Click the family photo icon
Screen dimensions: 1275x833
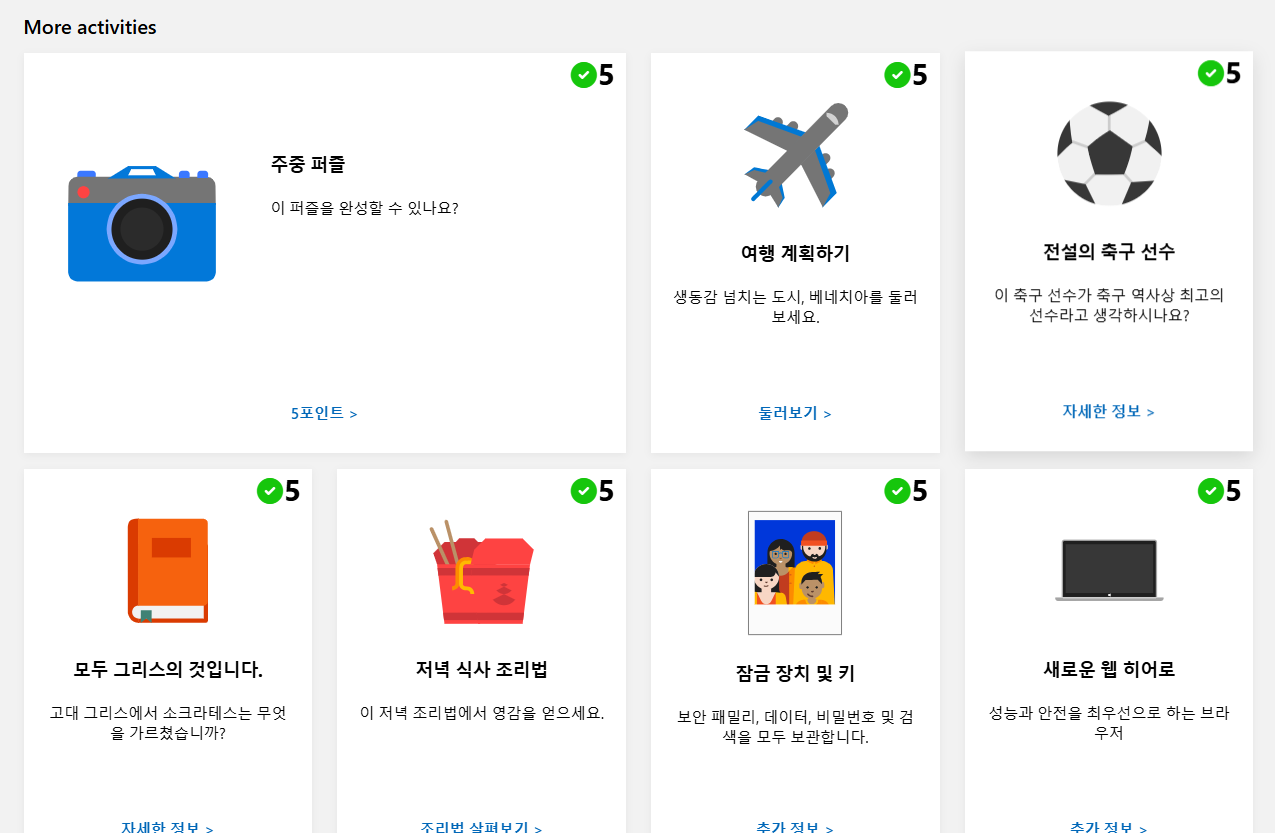pos(795,573)
